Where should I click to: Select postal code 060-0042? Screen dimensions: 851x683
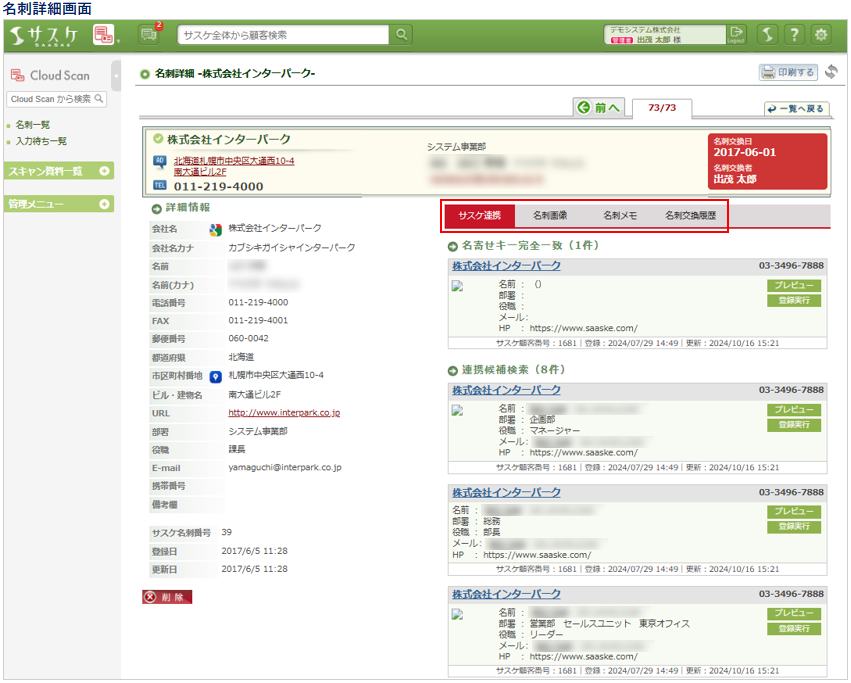(248, 338)
